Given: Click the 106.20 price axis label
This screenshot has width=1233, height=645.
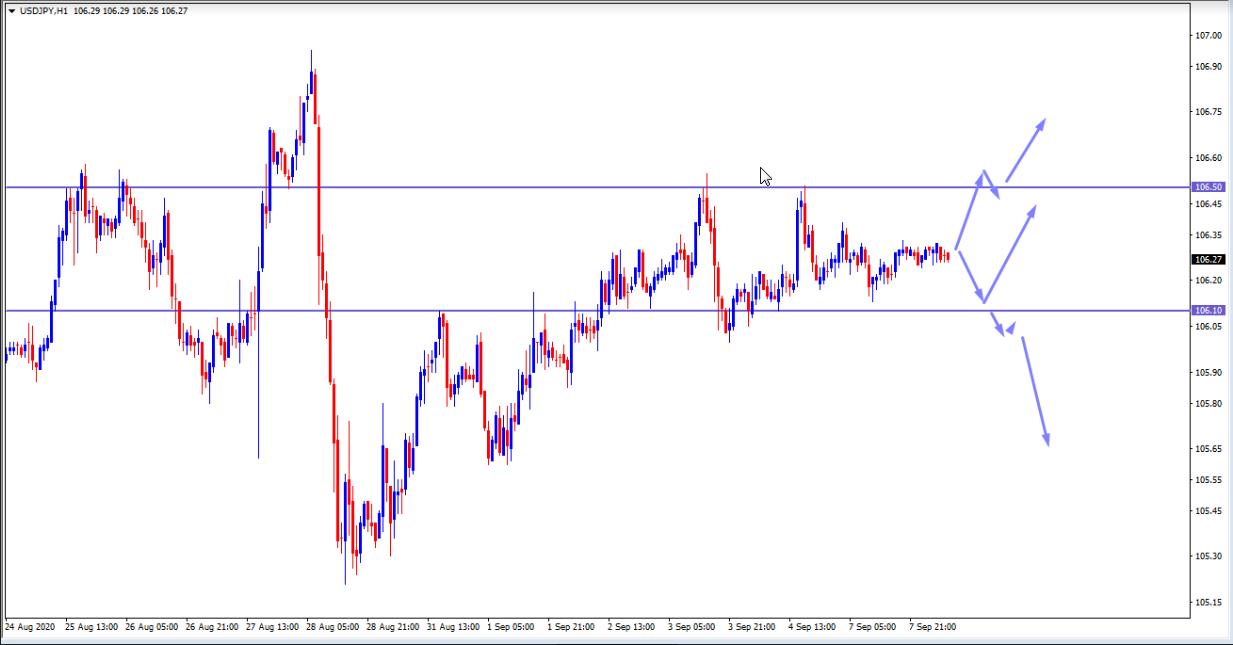Looking at the screenshot, I should (1208, 280).
